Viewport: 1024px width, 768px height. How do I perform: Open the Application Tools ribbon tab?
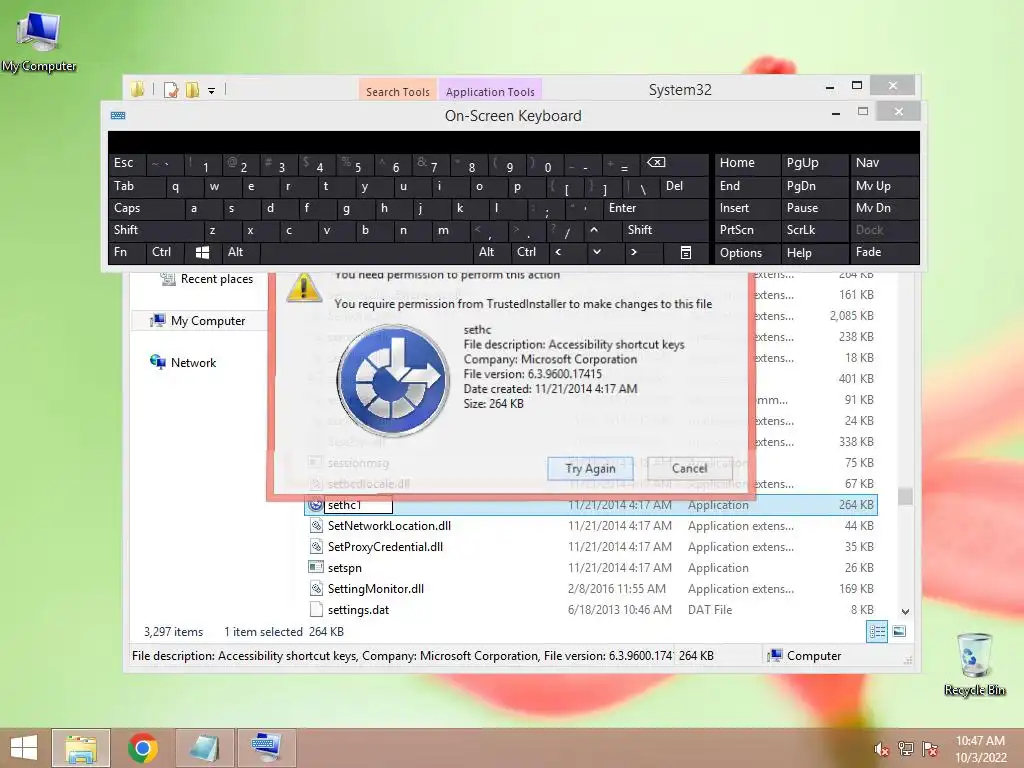[490, 91]
